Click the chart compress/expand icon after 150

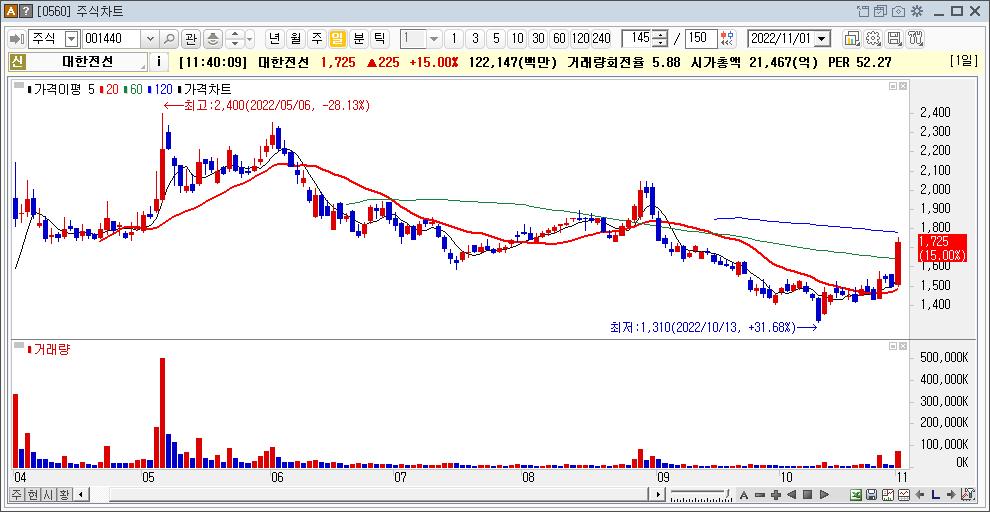tap(728, 39)
